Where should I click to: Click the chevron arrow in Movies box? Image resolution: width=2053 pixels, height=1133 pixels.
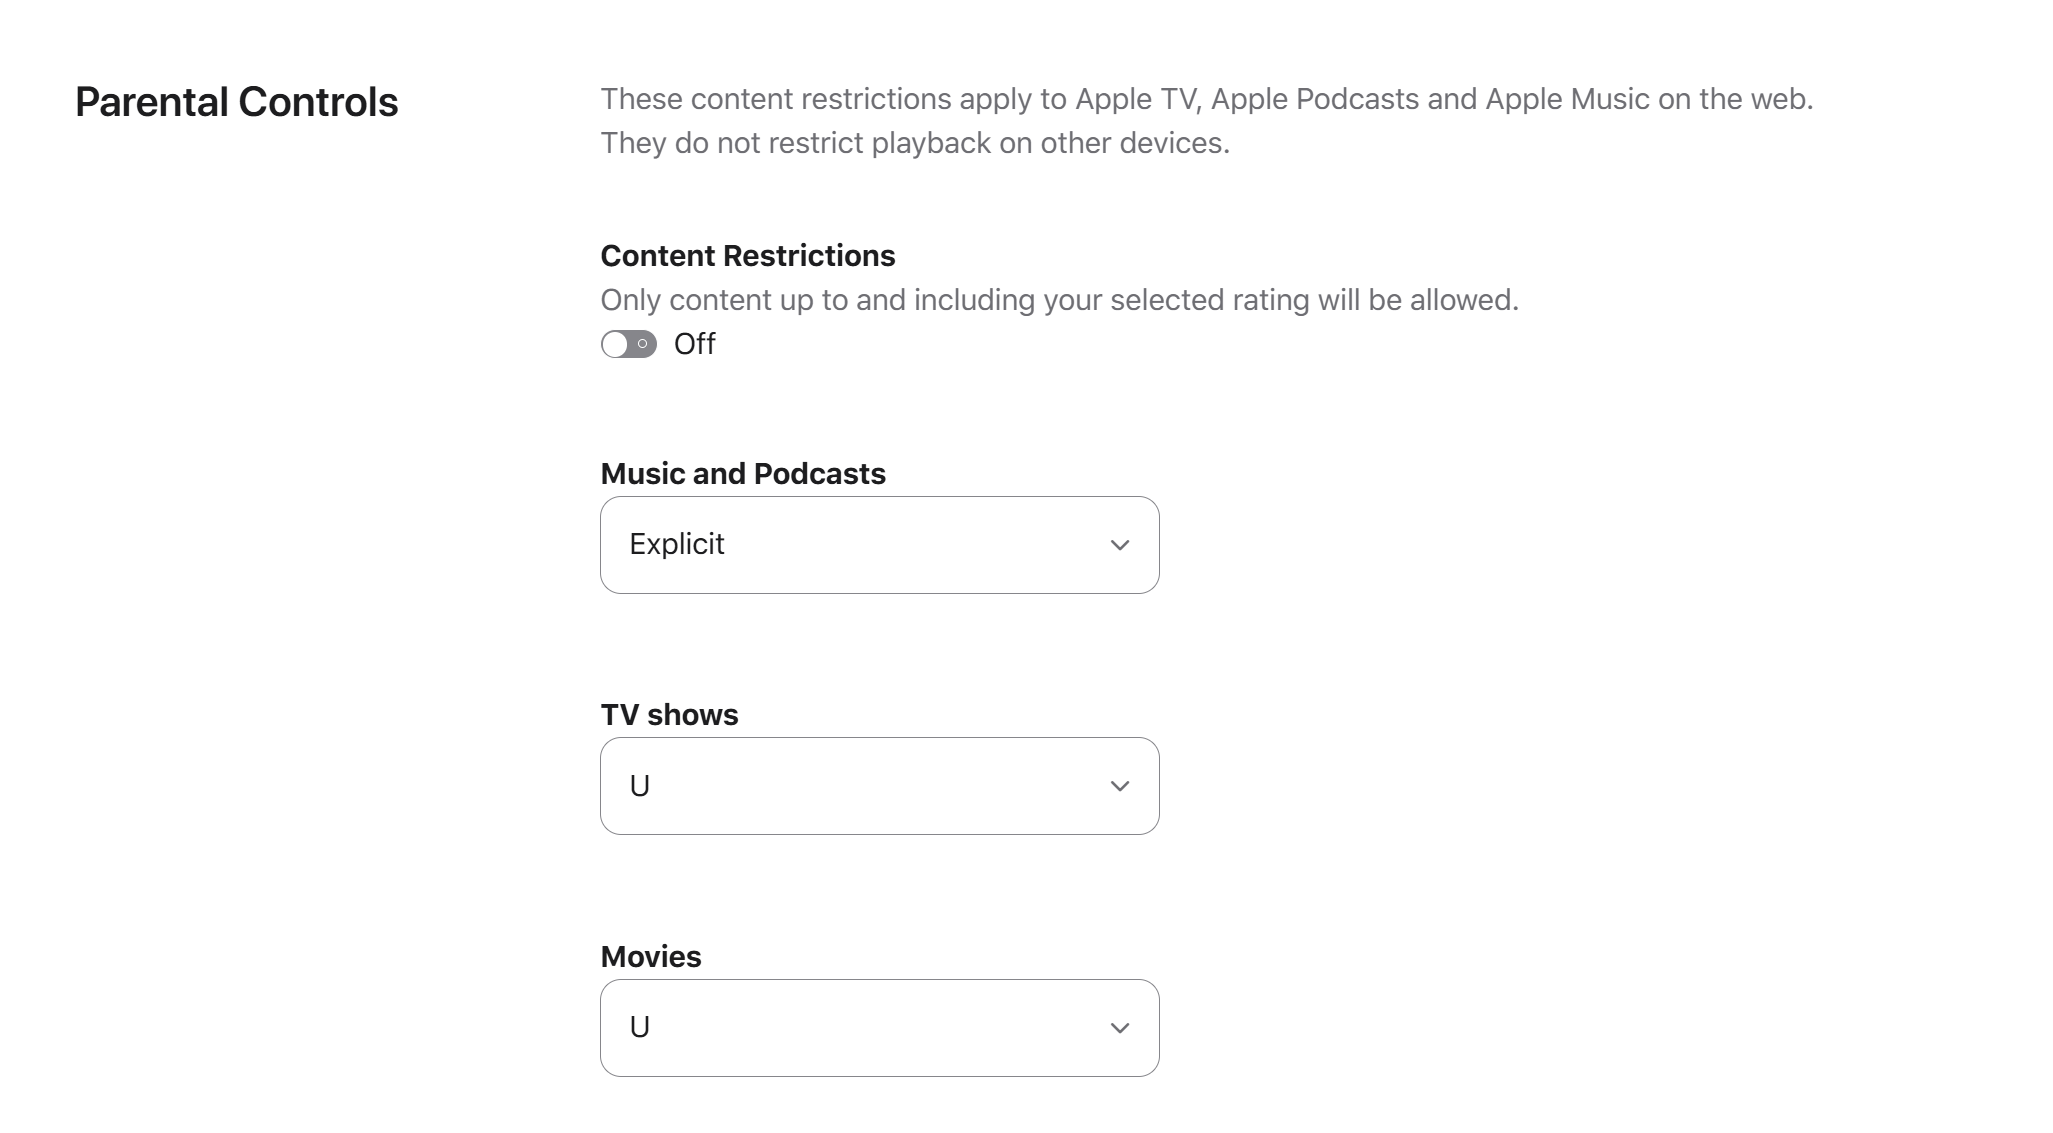click(x=1120, y=1028)
